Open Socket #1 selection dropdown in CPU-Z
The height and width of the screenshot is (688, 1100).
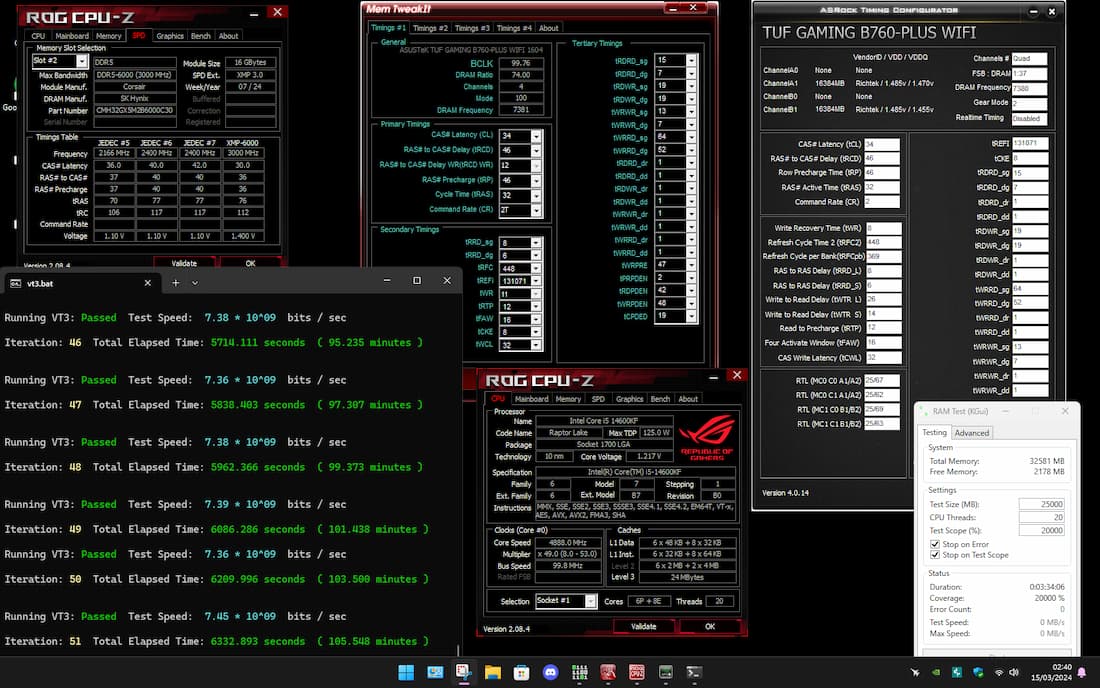tap(591, 601)
